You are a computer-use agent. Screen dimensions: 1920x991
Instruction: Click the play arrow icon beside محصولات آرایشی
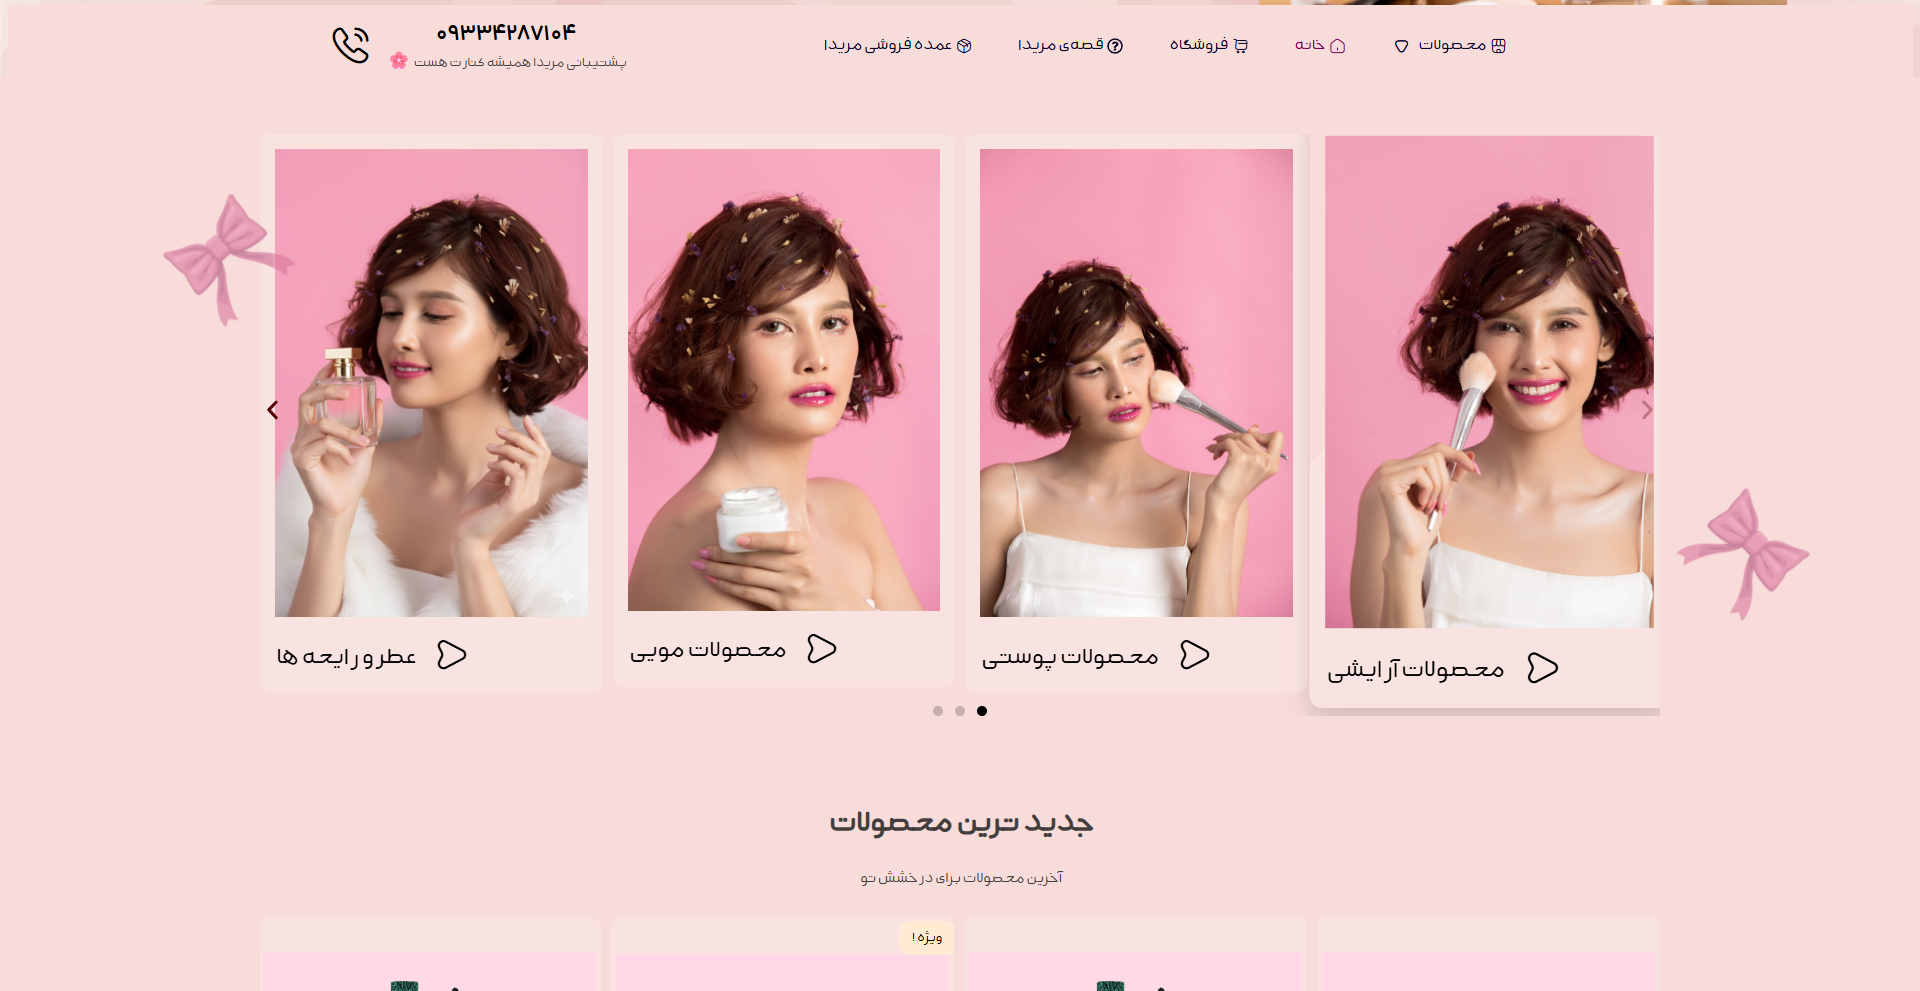pyautogui.click(x=1543, y=668)
